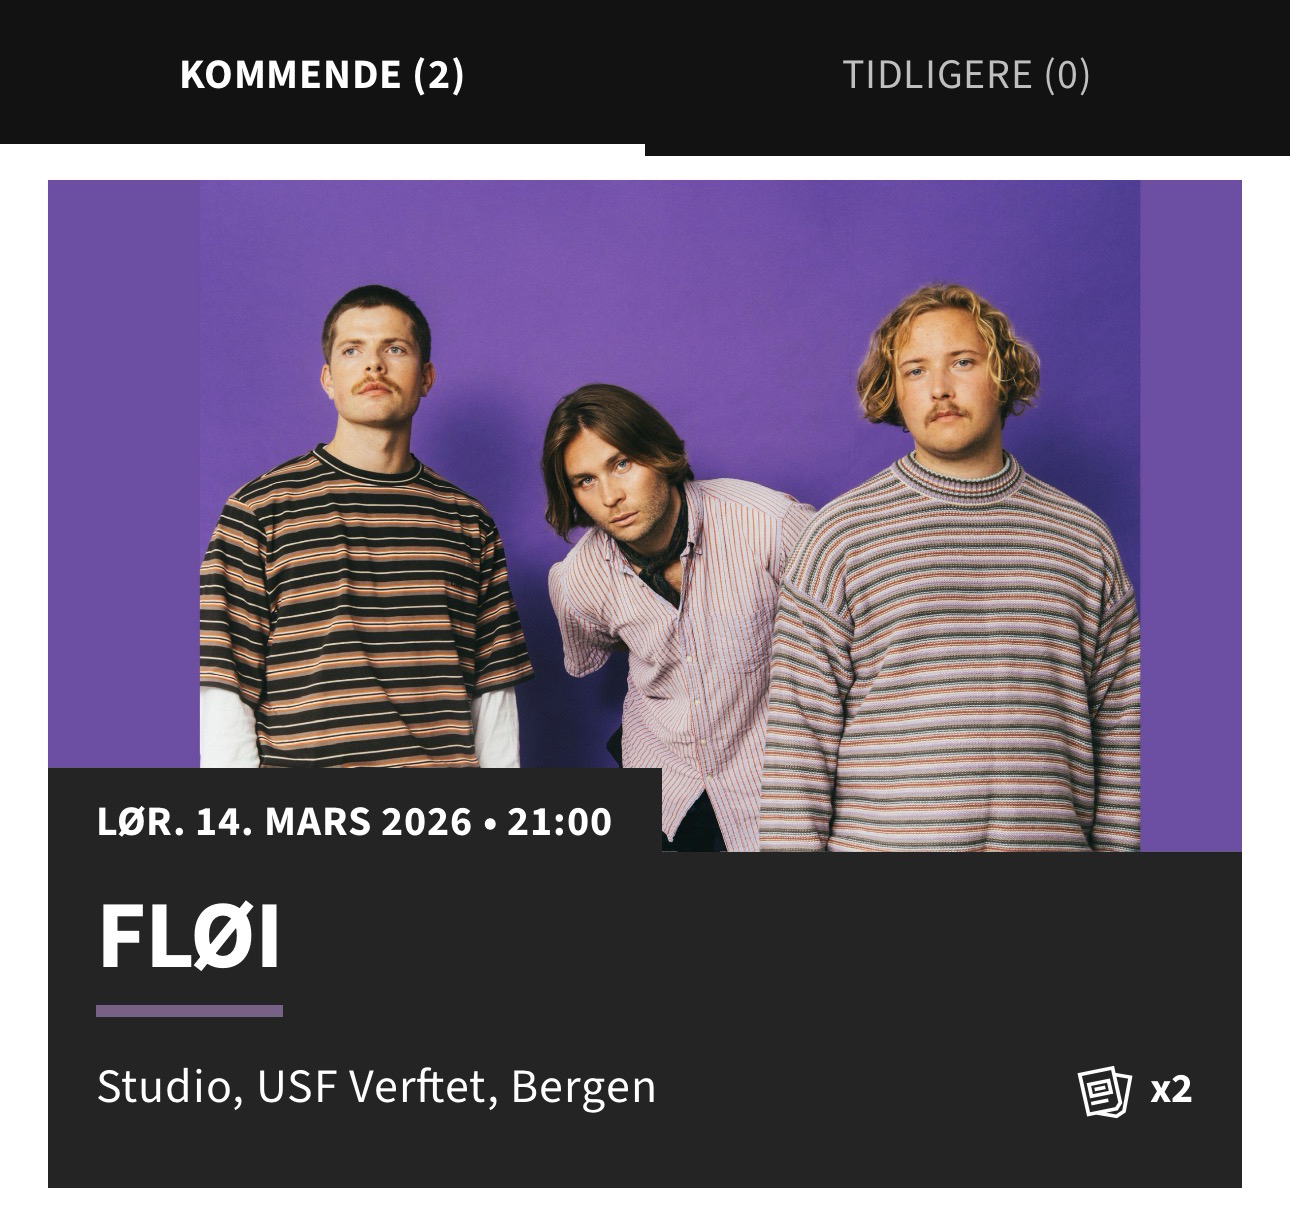Click the white active-tab indicator under Kommende
The width and height of the screenshot is (1290, 1224).
[322, 150]
